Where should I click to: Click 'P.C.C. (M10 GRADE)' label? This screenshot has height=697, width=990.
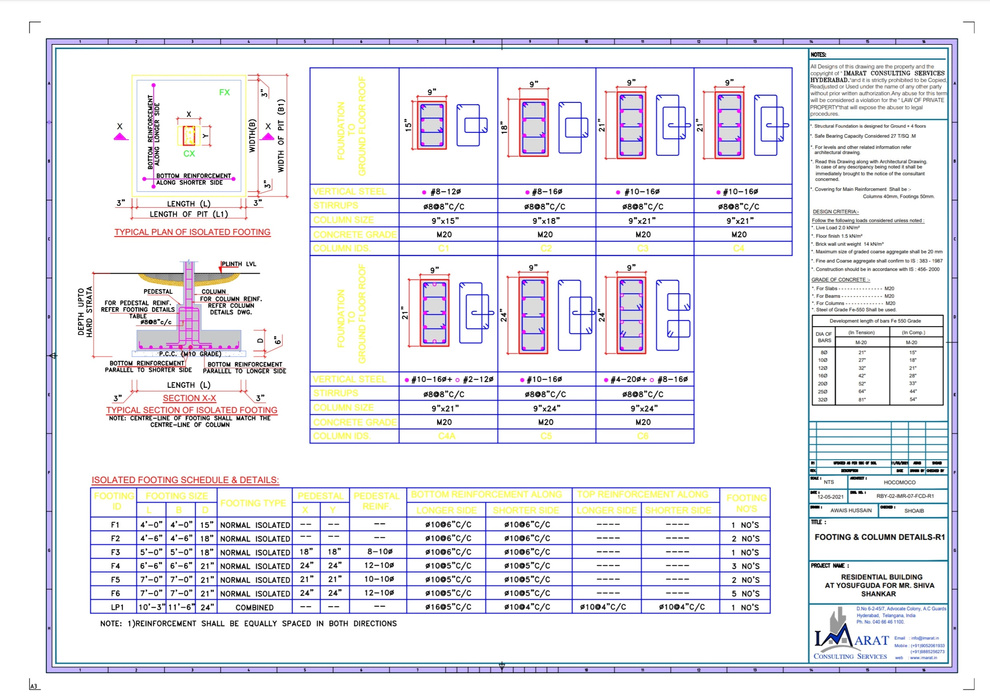pyautogui.click(x=189, y=354)
